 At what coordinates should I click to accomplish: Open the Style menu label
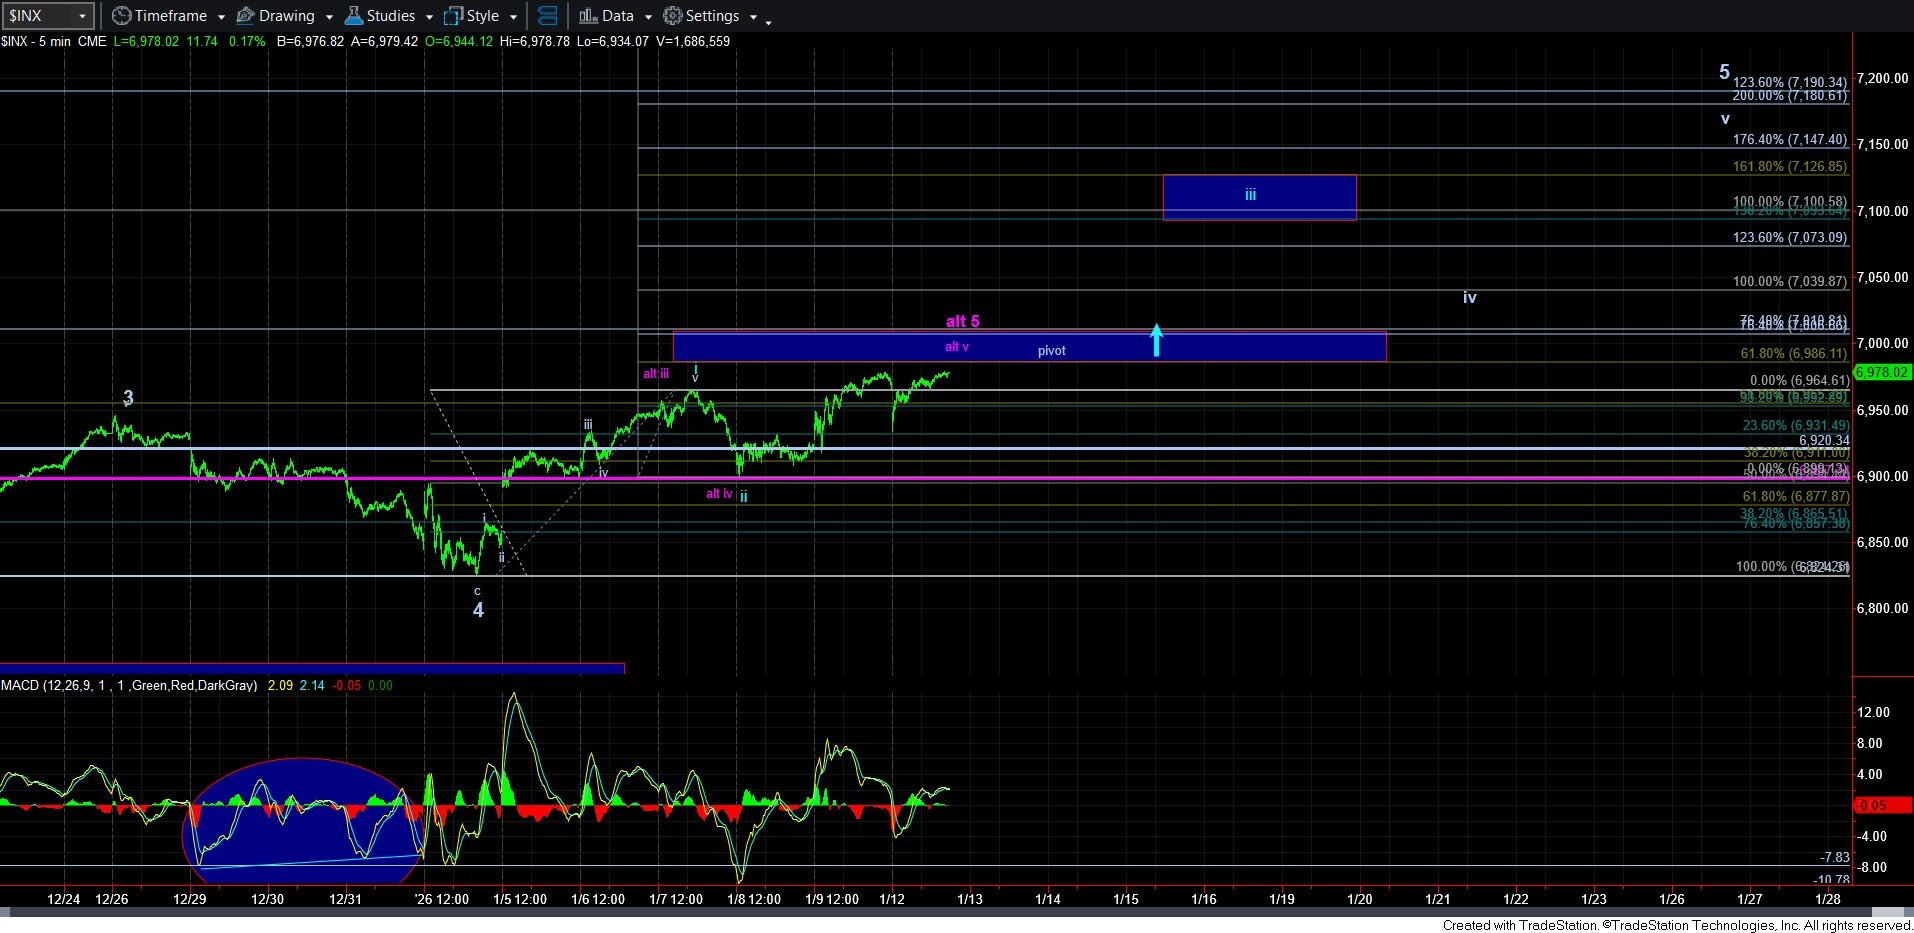point(482,16)
